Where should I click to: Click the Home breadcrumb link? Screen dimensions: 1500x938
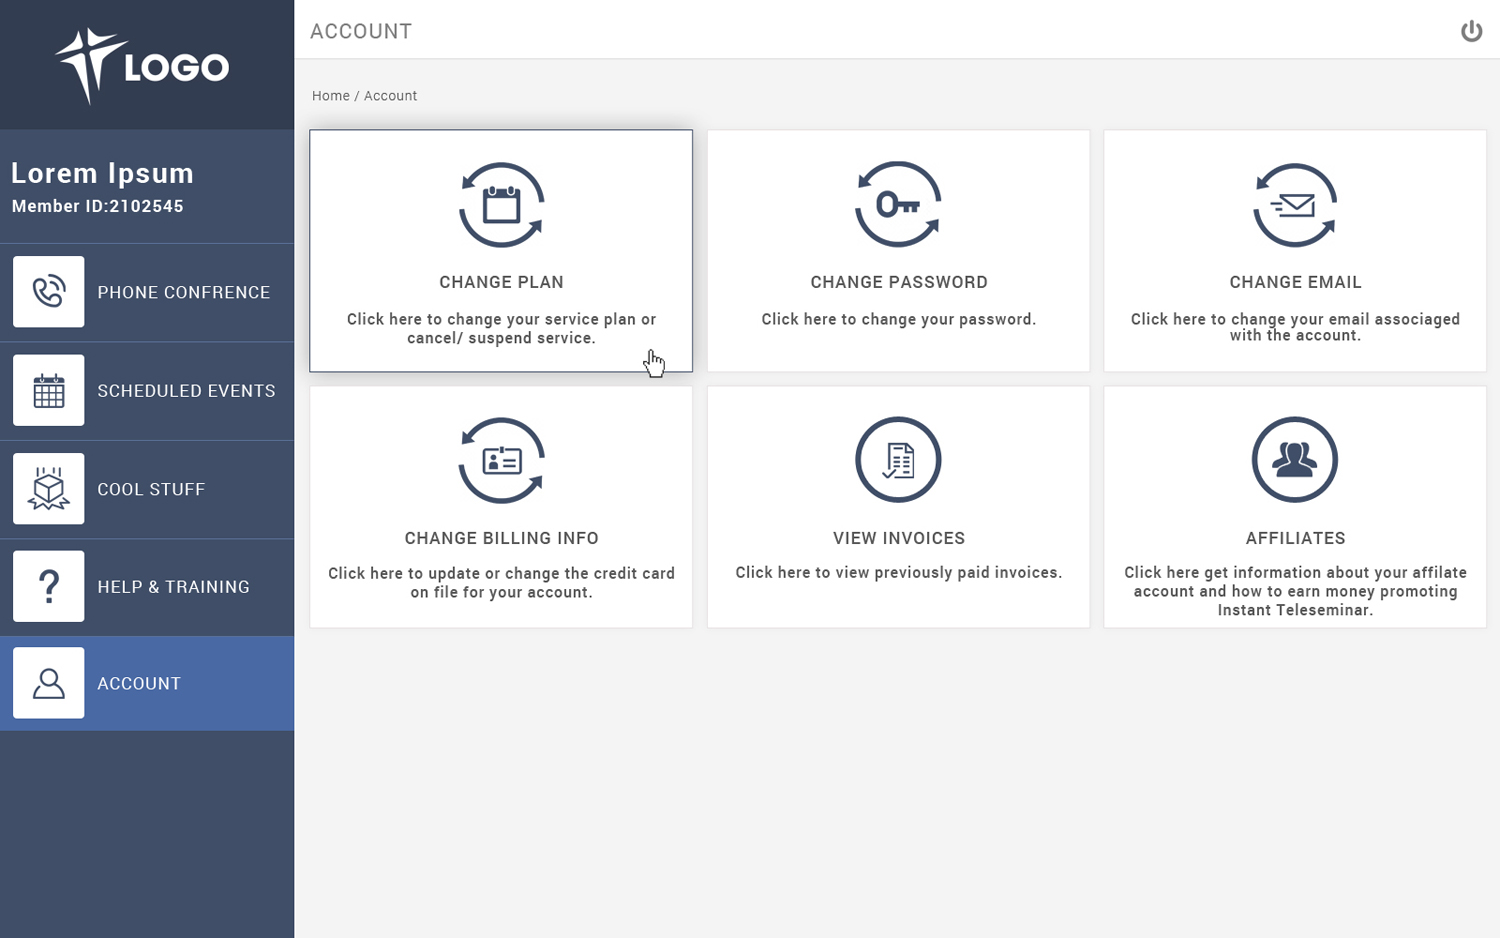(x=331, y=96)
